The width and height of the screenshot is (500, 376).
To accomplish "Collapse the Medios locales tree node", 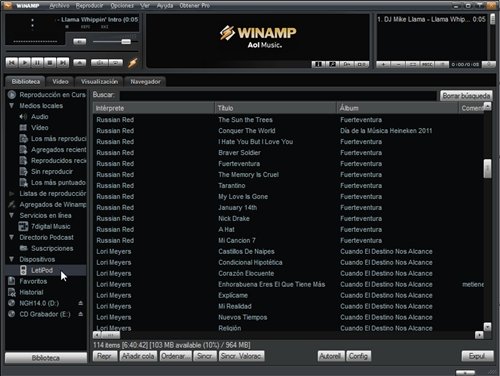I will click(12, 106).
